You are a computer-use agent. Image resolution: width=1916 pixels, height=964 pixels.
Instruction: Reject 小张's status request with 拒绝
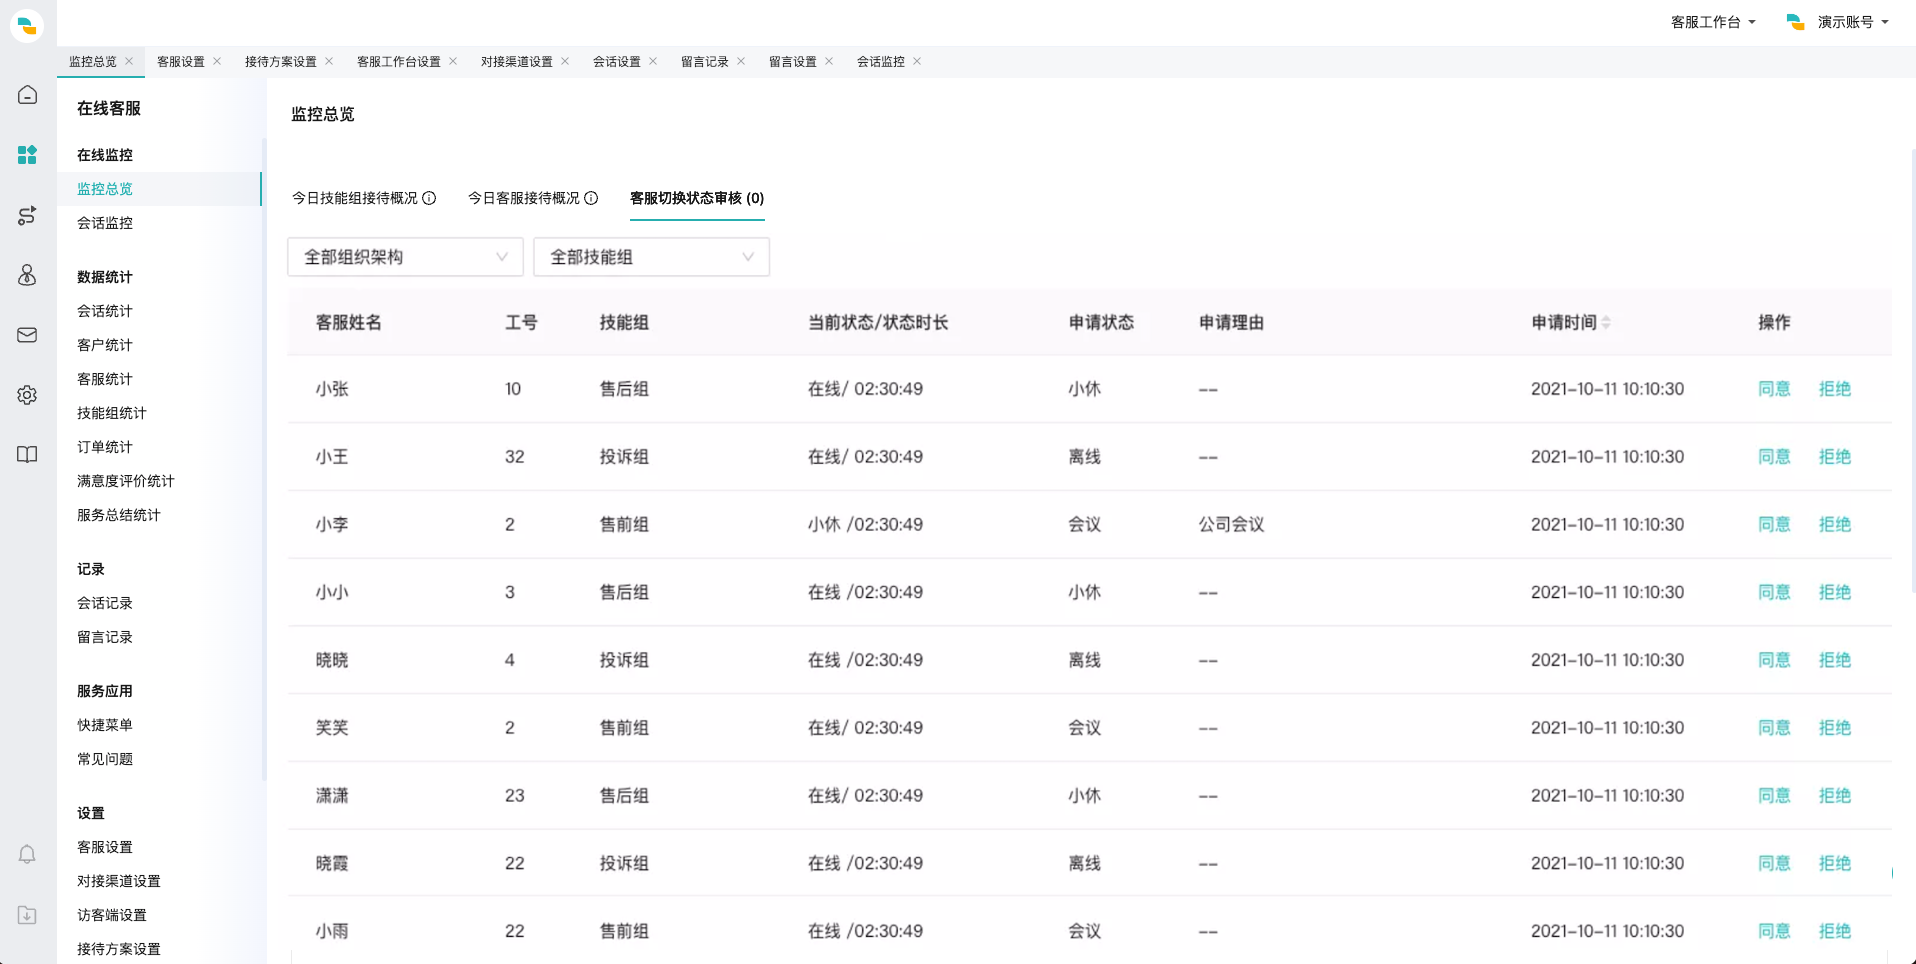(1834, 389)
